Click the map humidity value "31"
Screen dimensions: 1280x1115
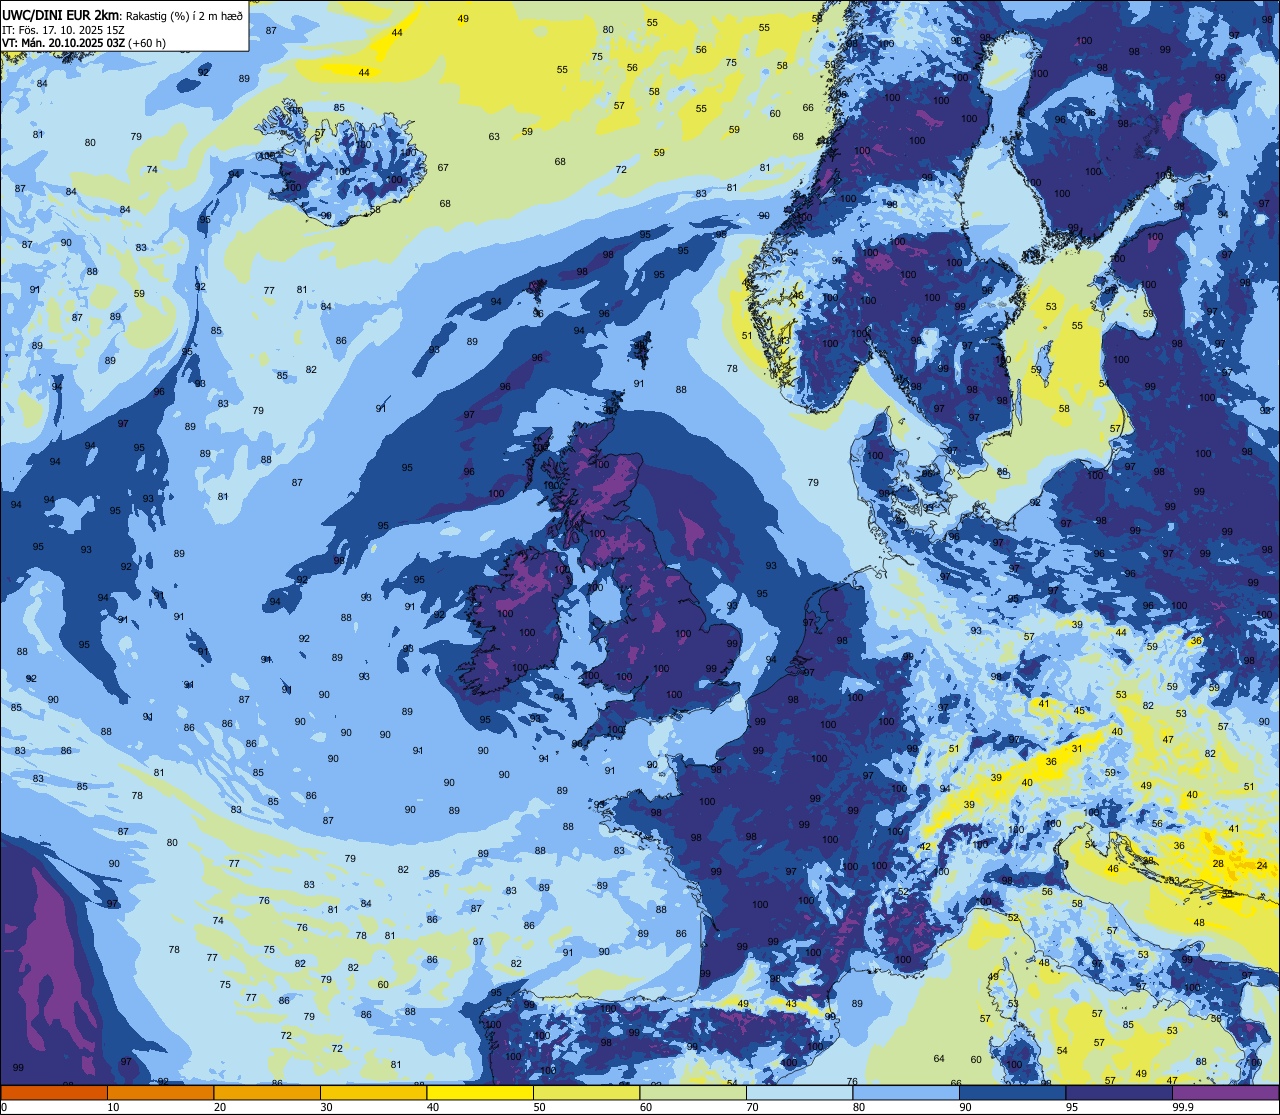coord(1077,748)
